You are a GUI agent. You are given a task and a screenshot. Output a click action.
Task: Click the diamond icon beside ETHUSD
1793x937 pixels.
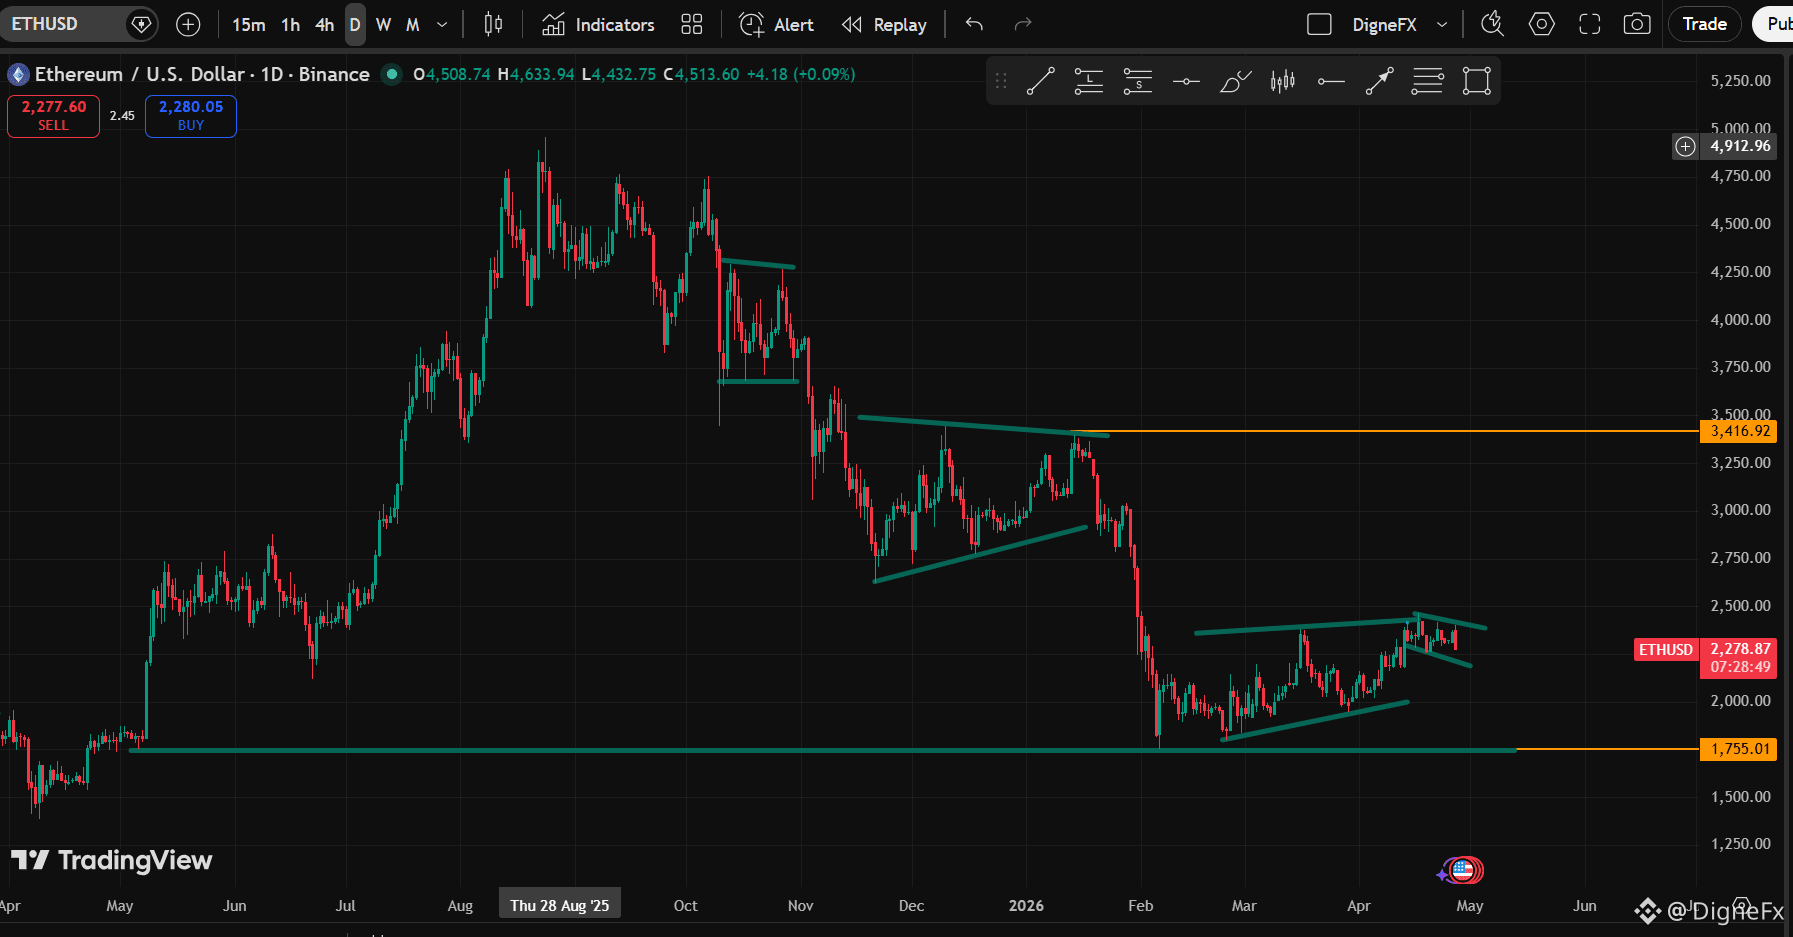point(142,24)
